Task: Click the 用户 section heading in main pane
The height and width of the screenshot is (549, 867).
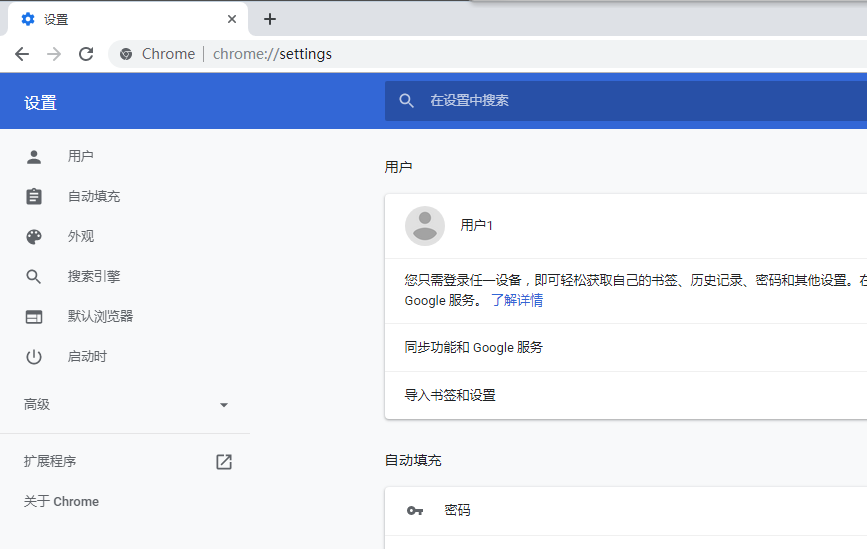Action: click(x=398, y=167)
